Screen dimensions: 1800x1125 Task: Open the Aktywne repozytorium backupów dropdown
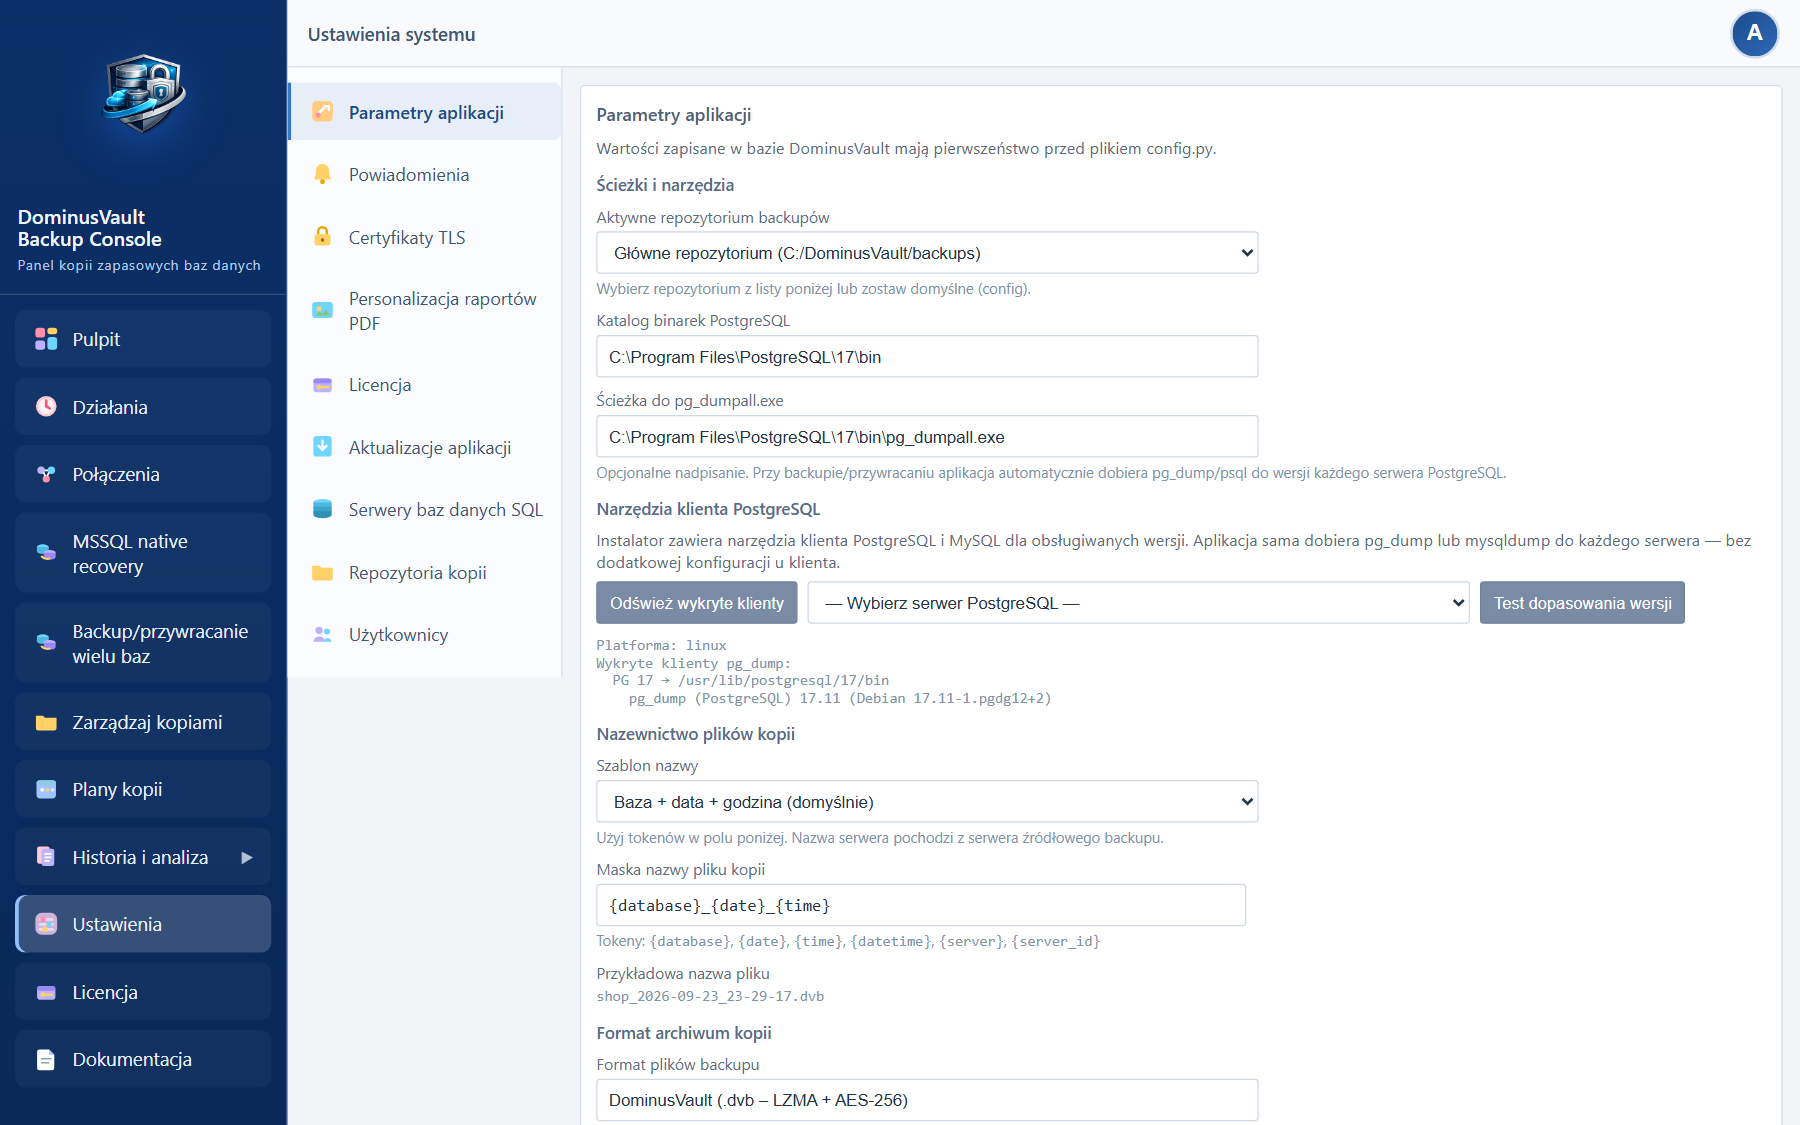coord(927,253)
